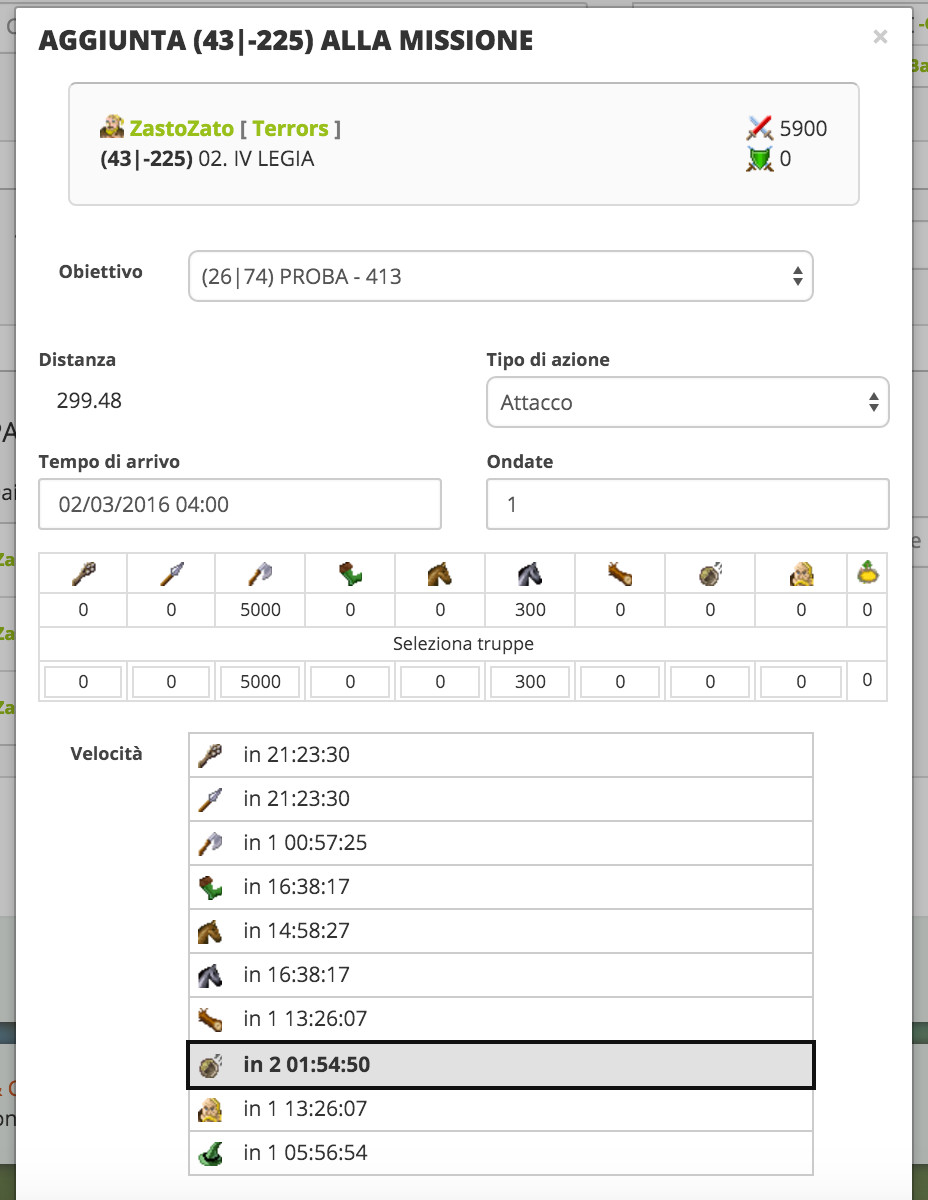Select brown horse speed in 14:58:27

[500, 931]
